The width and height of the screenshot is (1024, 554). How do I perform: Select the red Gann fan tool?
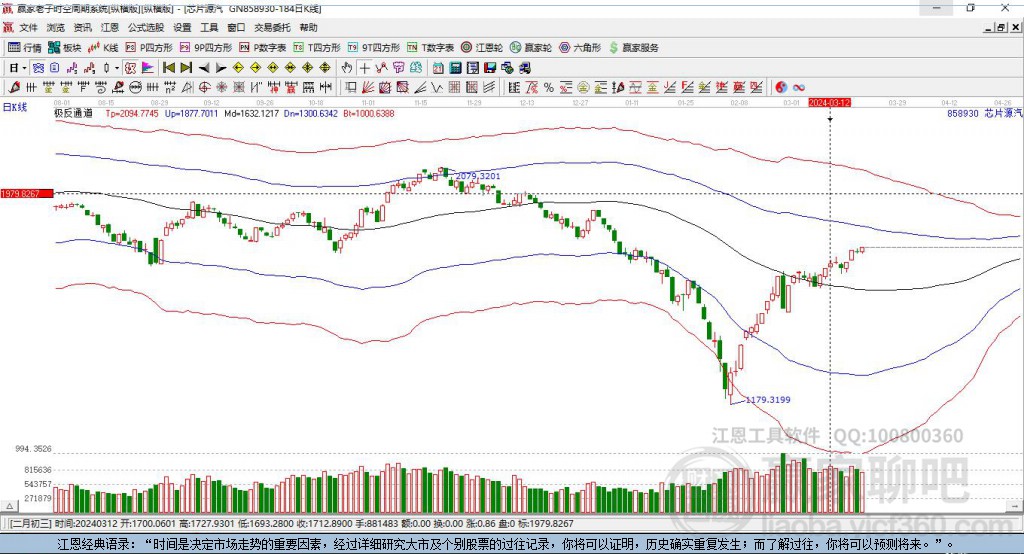pos(369,87)
